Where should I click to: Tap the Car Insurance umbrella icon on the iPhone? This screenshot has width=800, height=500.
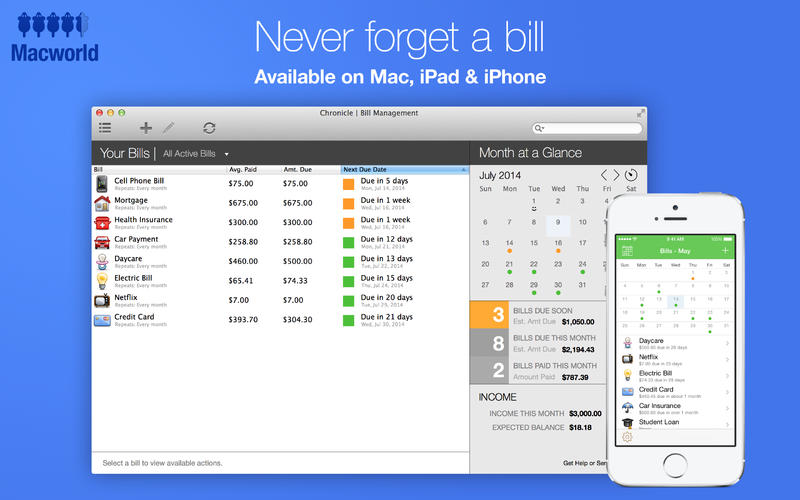click(628, 408)
